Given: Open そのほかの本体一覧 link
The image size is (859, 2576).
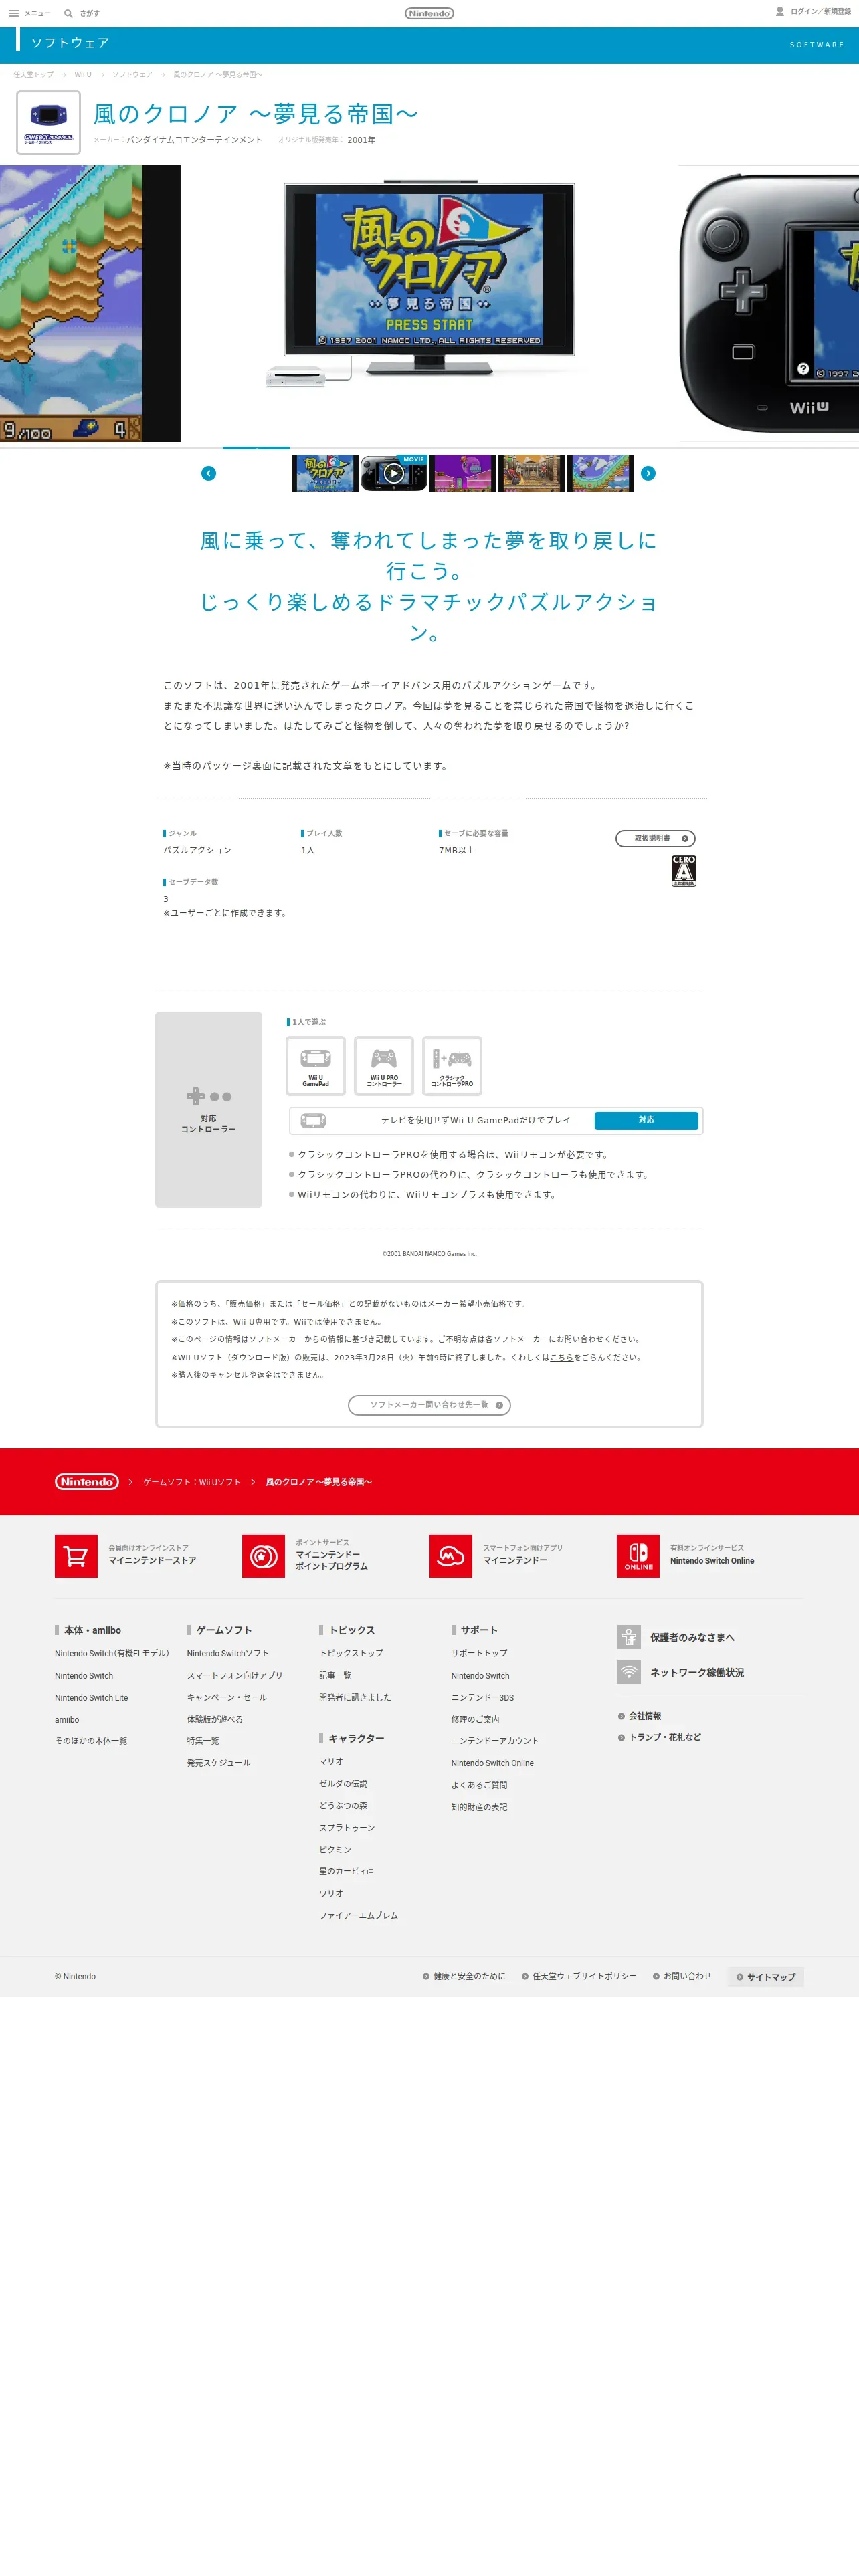Looking at the screenshot, I should [91, 1741].
